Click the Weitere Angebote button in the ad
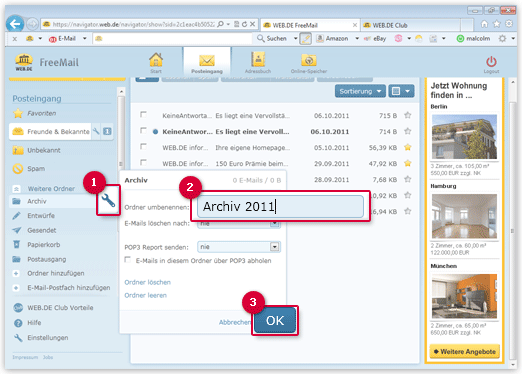Screen dimensions: 522x374 (x=465, y=351)
